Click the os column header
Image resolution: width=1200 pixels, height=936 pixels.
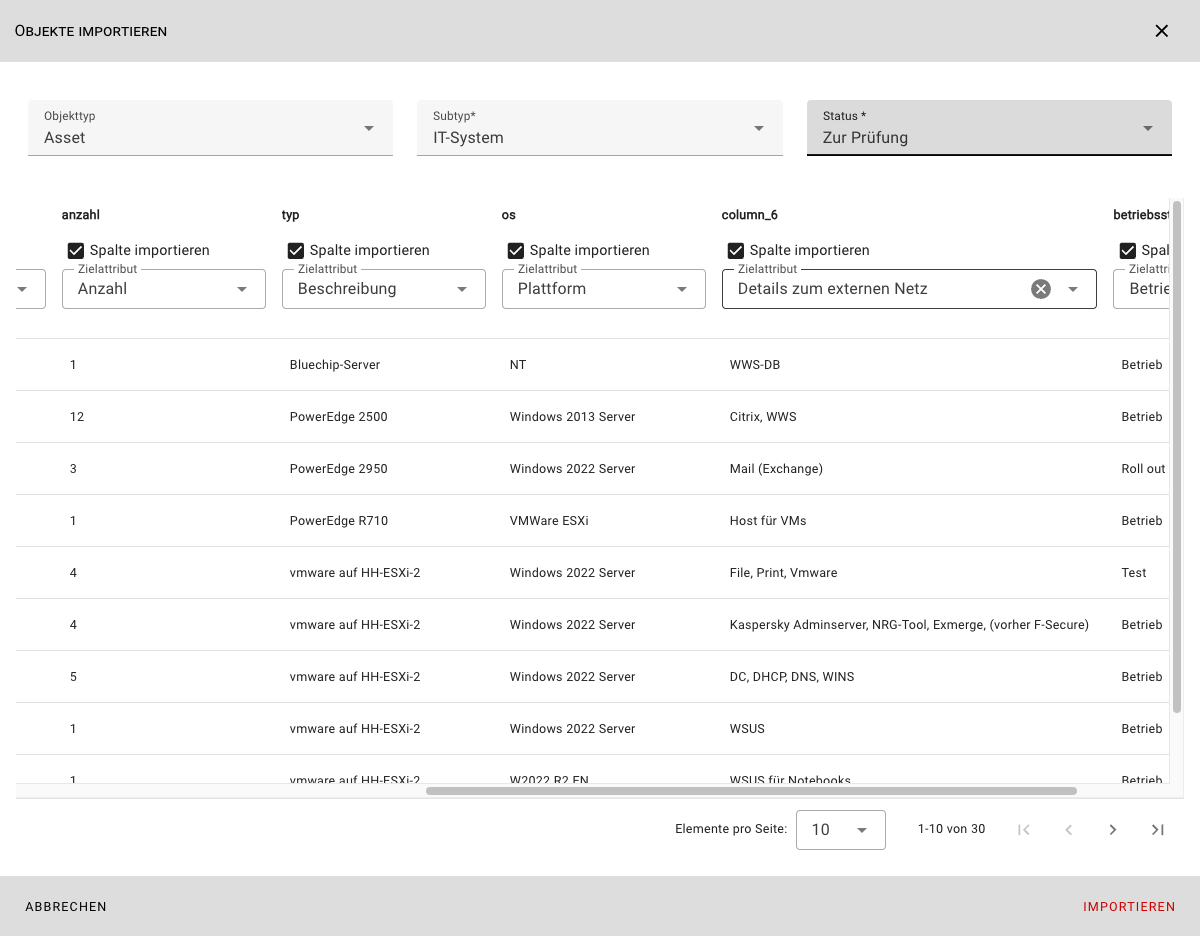click(x=508, y=215)
